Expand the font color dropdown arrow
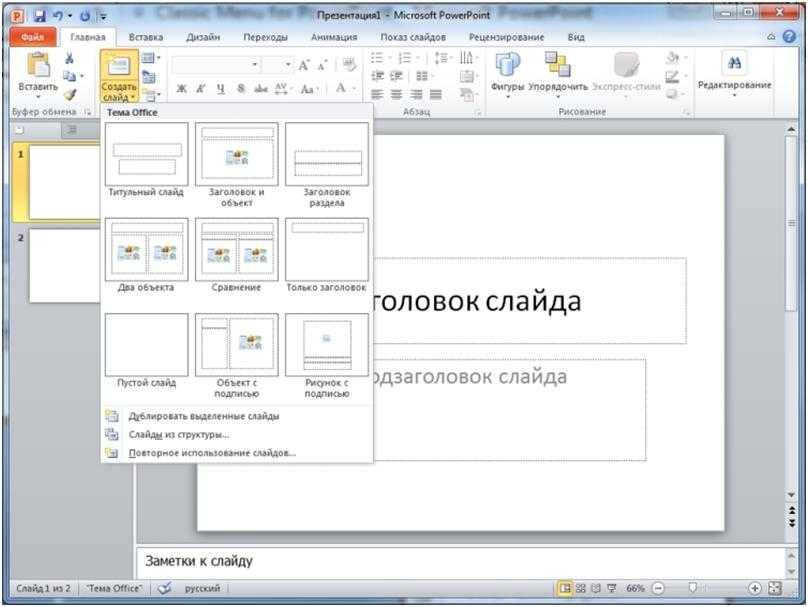 click(x=355, y=89)
